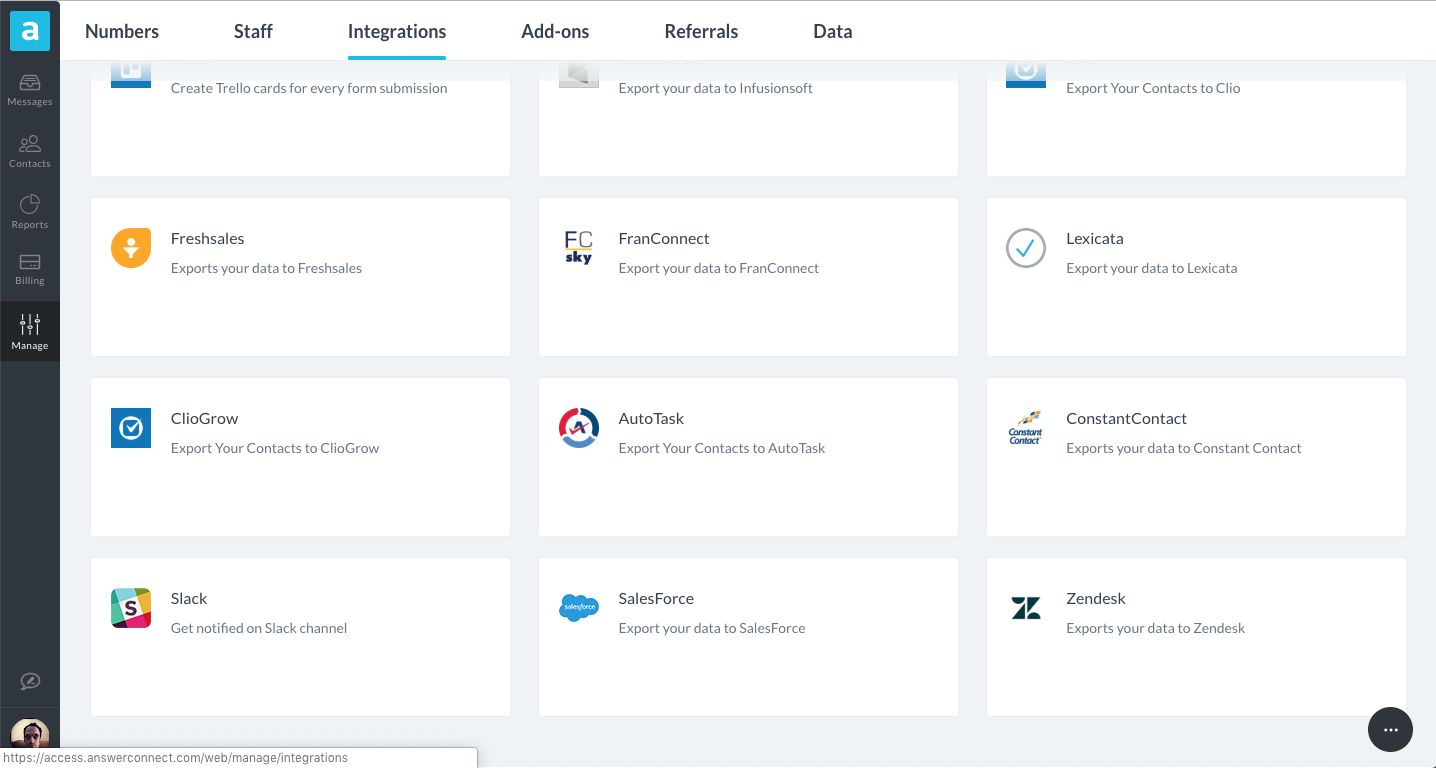Click the AnswerConnect logo icon
The image size is (1436, 768).
[x=30, y=31]
